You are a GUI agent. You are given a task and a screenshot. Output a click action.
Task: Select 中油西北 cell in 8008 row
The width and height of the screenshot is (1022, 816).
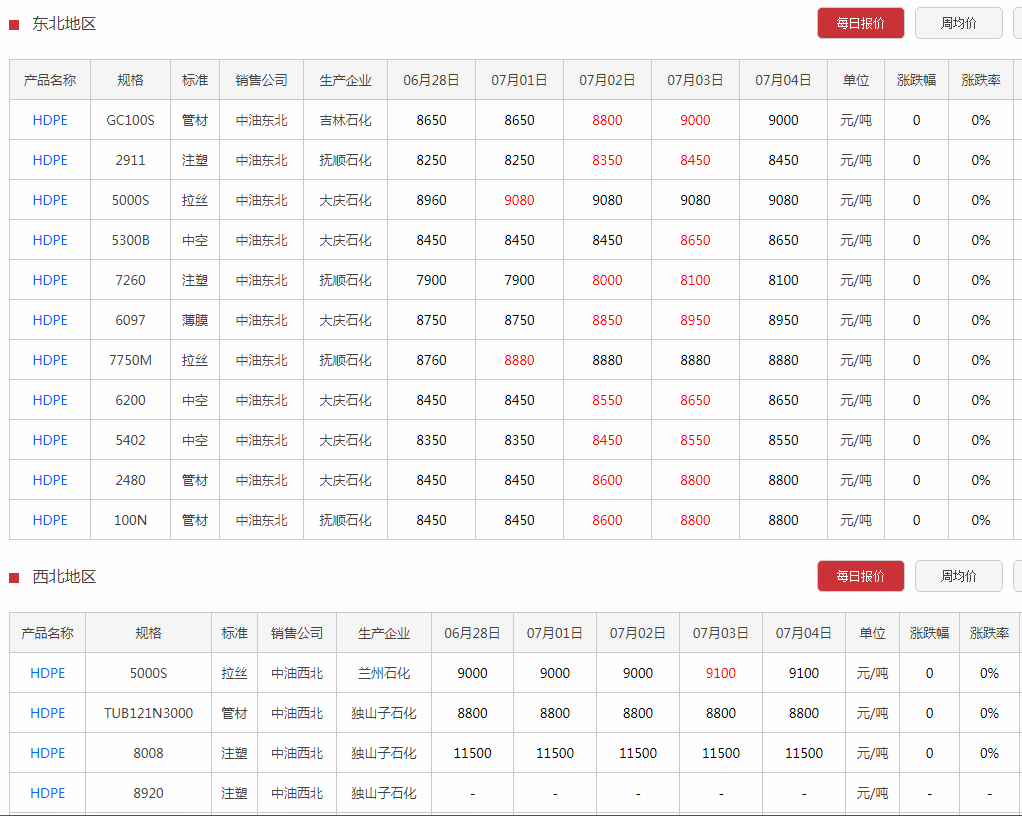click(297, 753)
